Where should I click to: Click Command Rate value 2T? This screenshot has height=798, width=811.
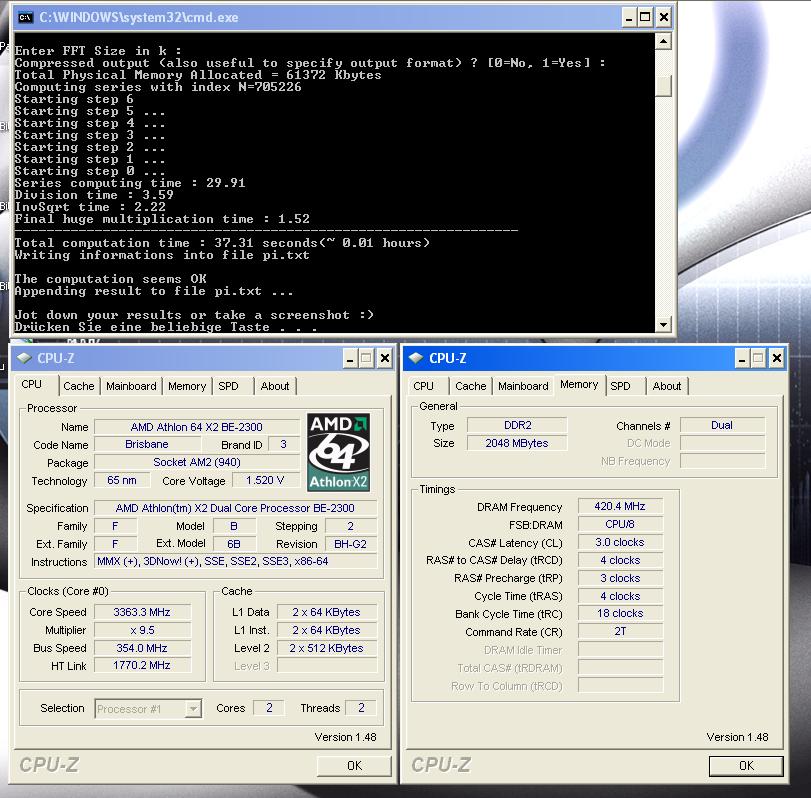coord(620,631)
